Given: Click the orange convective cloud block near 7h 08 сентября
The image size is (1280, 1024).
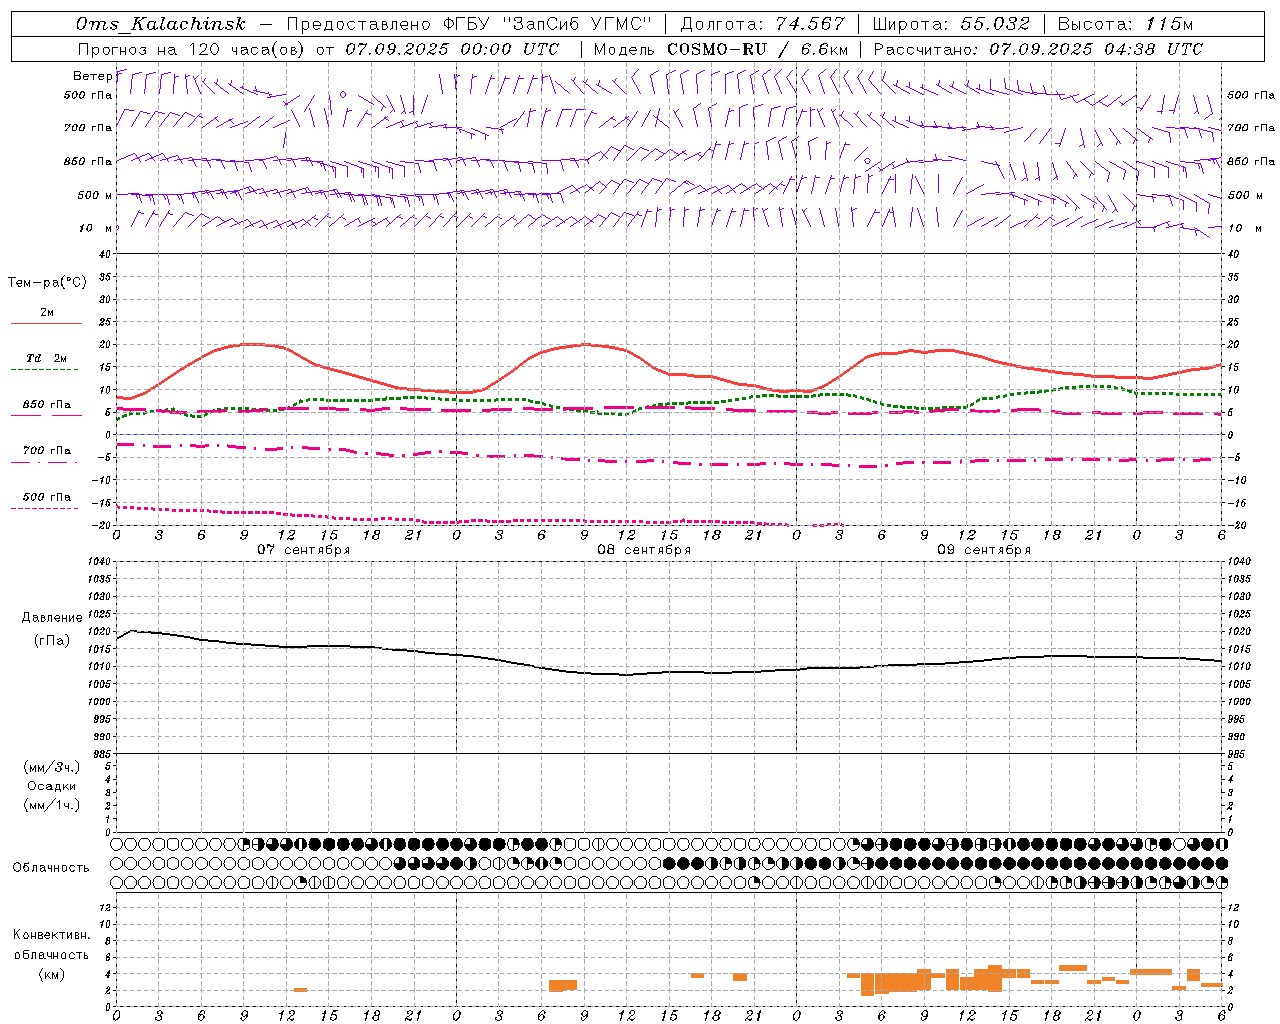Looking at the screenshot, I should click(x=563, y=985).
